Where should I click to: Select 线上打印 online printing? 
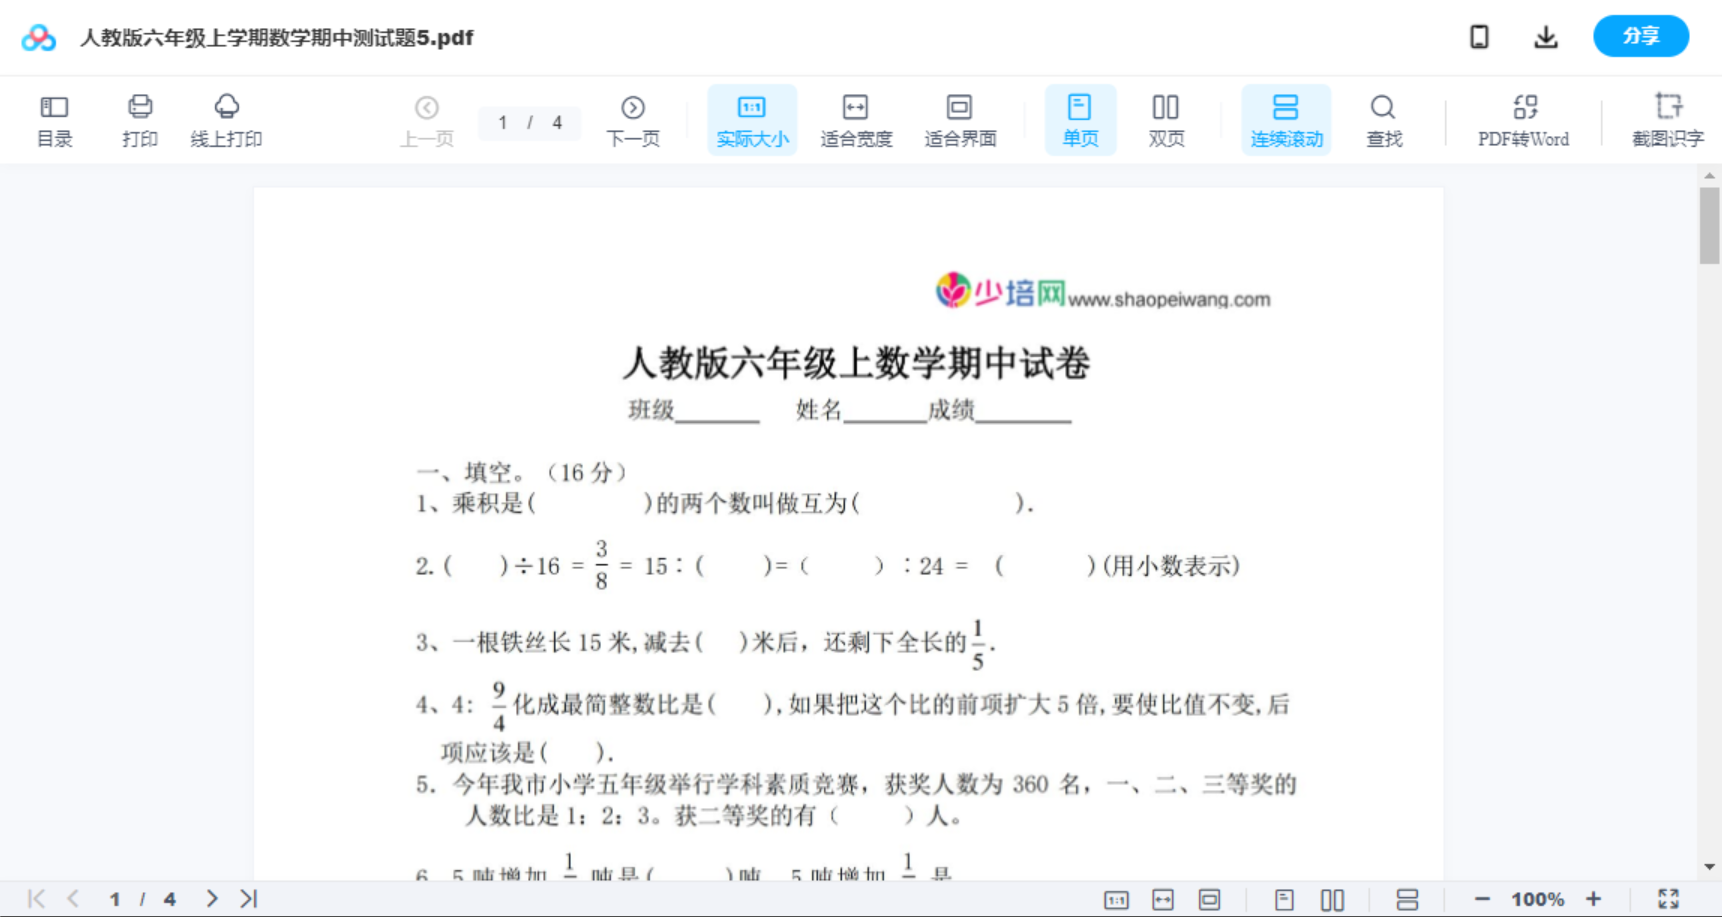pos(227,119)
